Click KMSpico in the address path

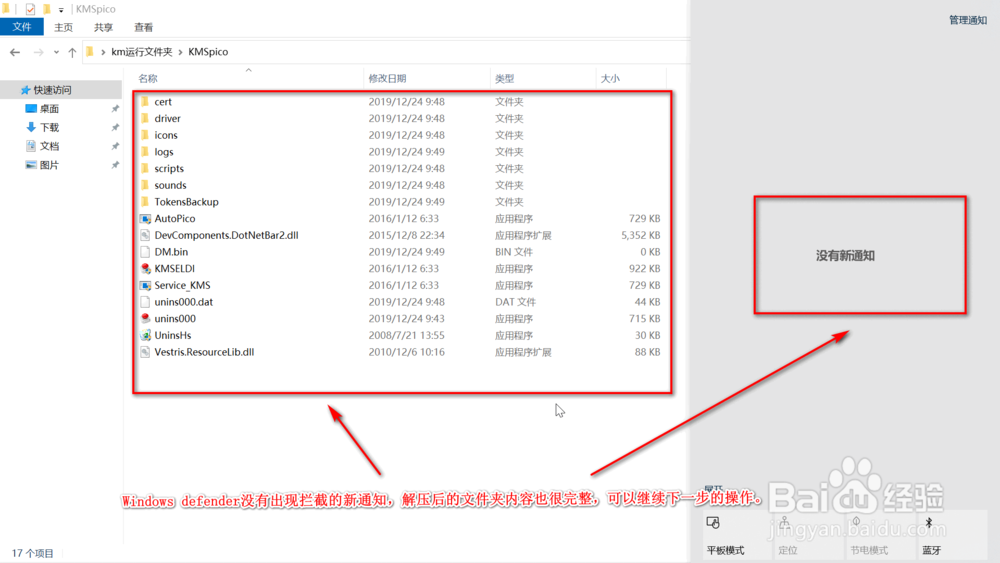208,52
